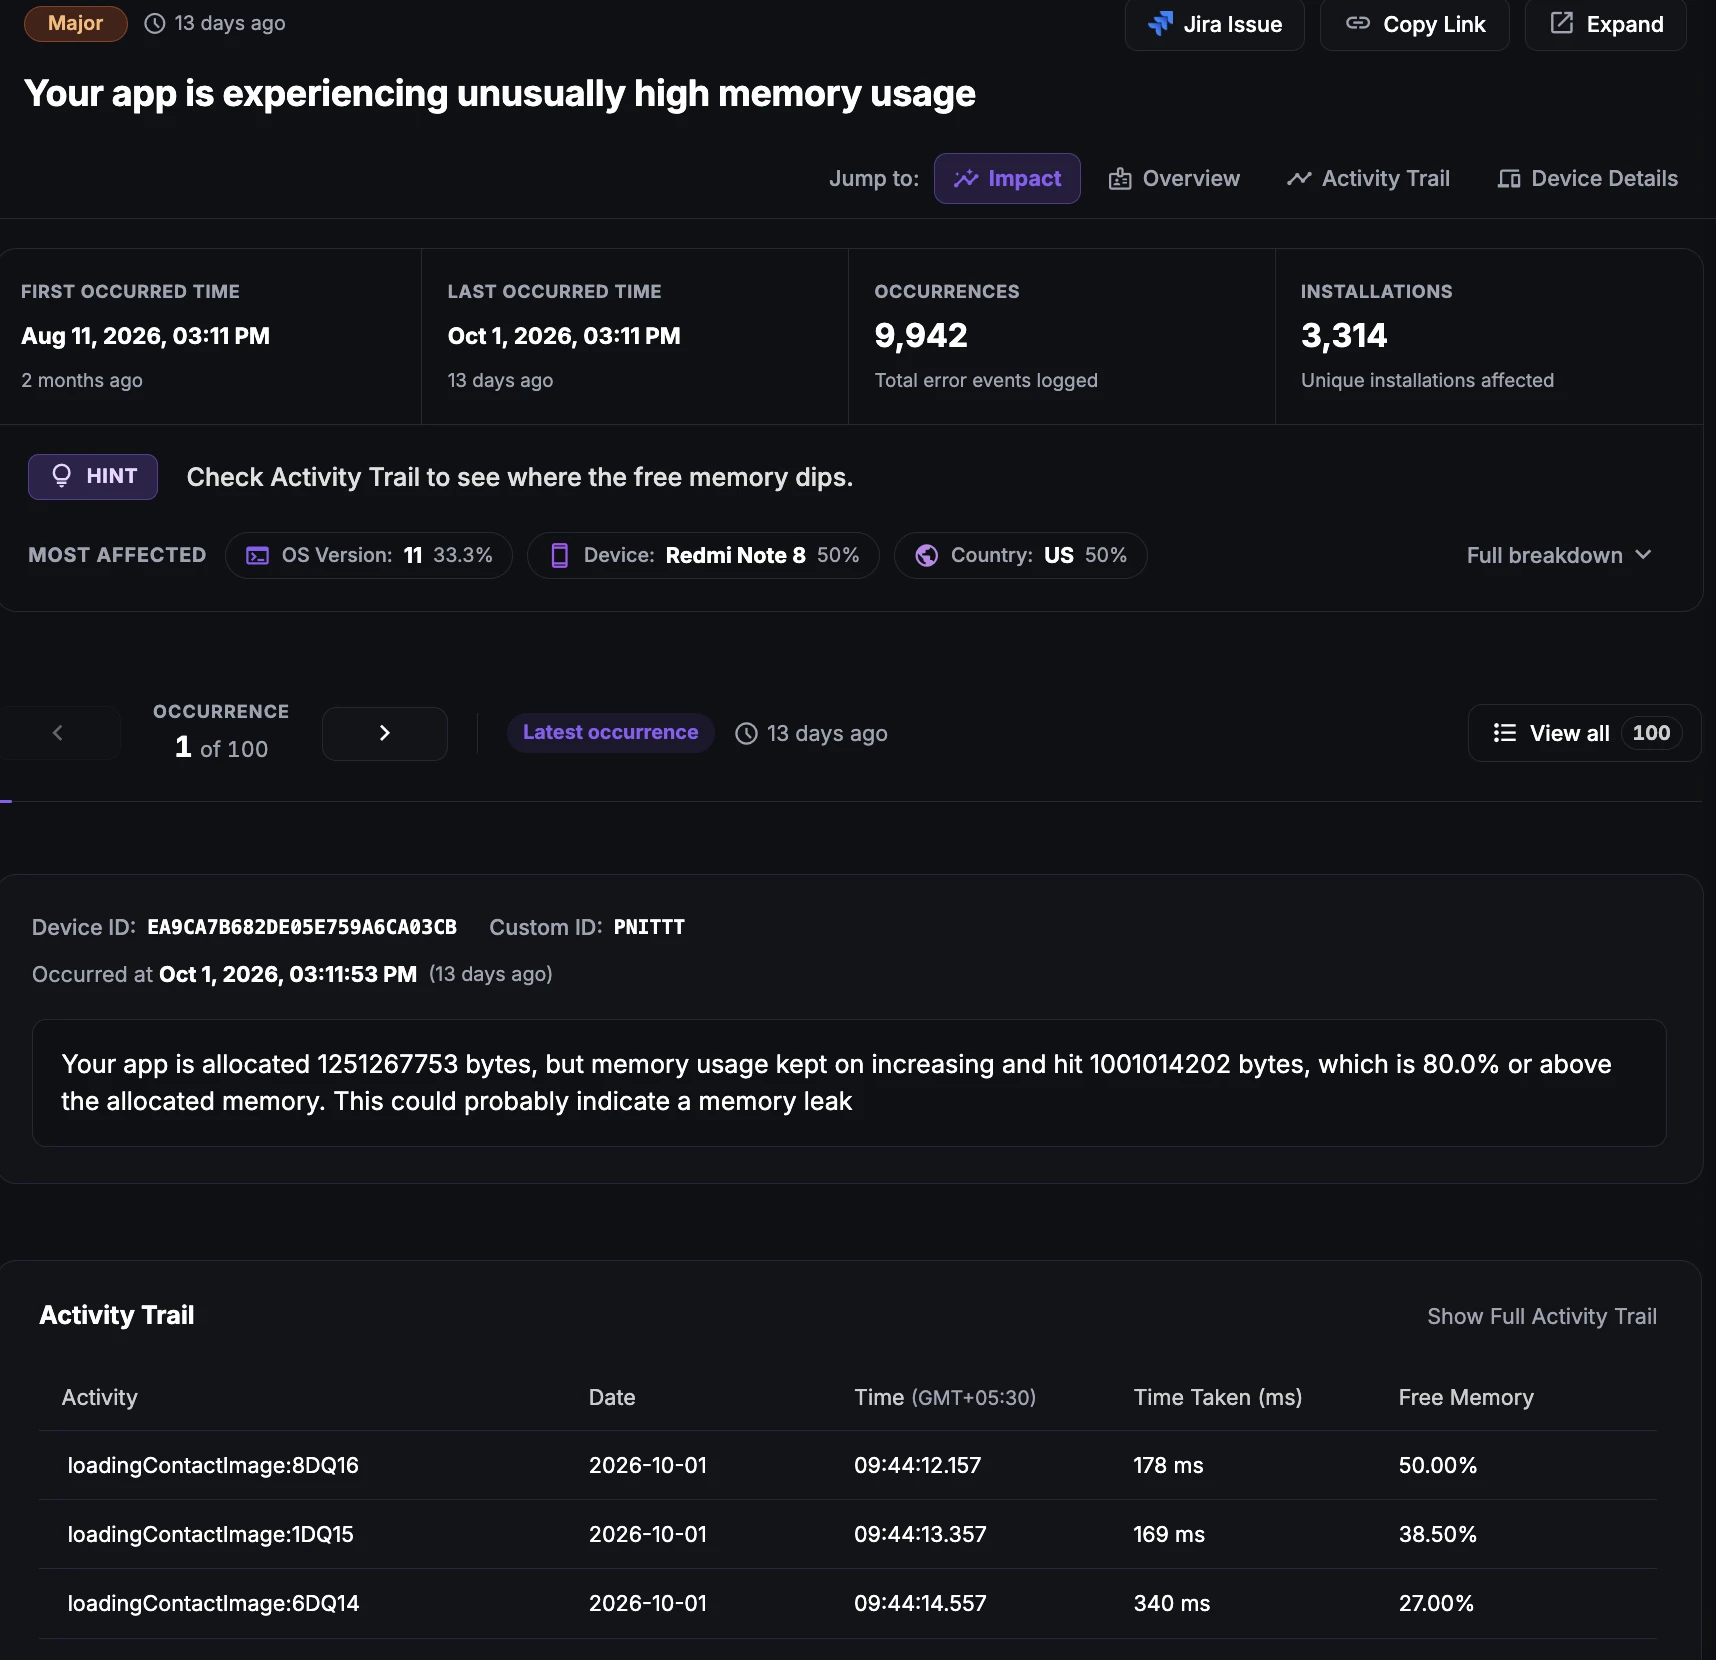Click time 09:44:12.157 cell
Image resolution: width=1716 pixels, height=1660 pixels.
918,1465
